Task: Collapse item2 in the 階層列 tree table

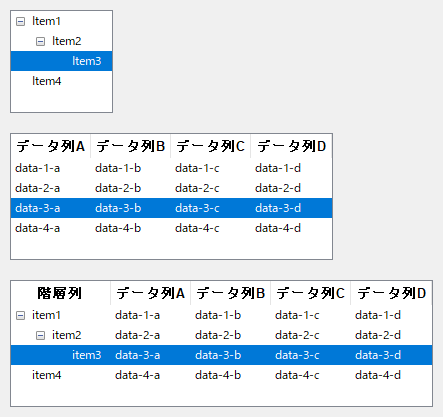Action: pos(40,336)
